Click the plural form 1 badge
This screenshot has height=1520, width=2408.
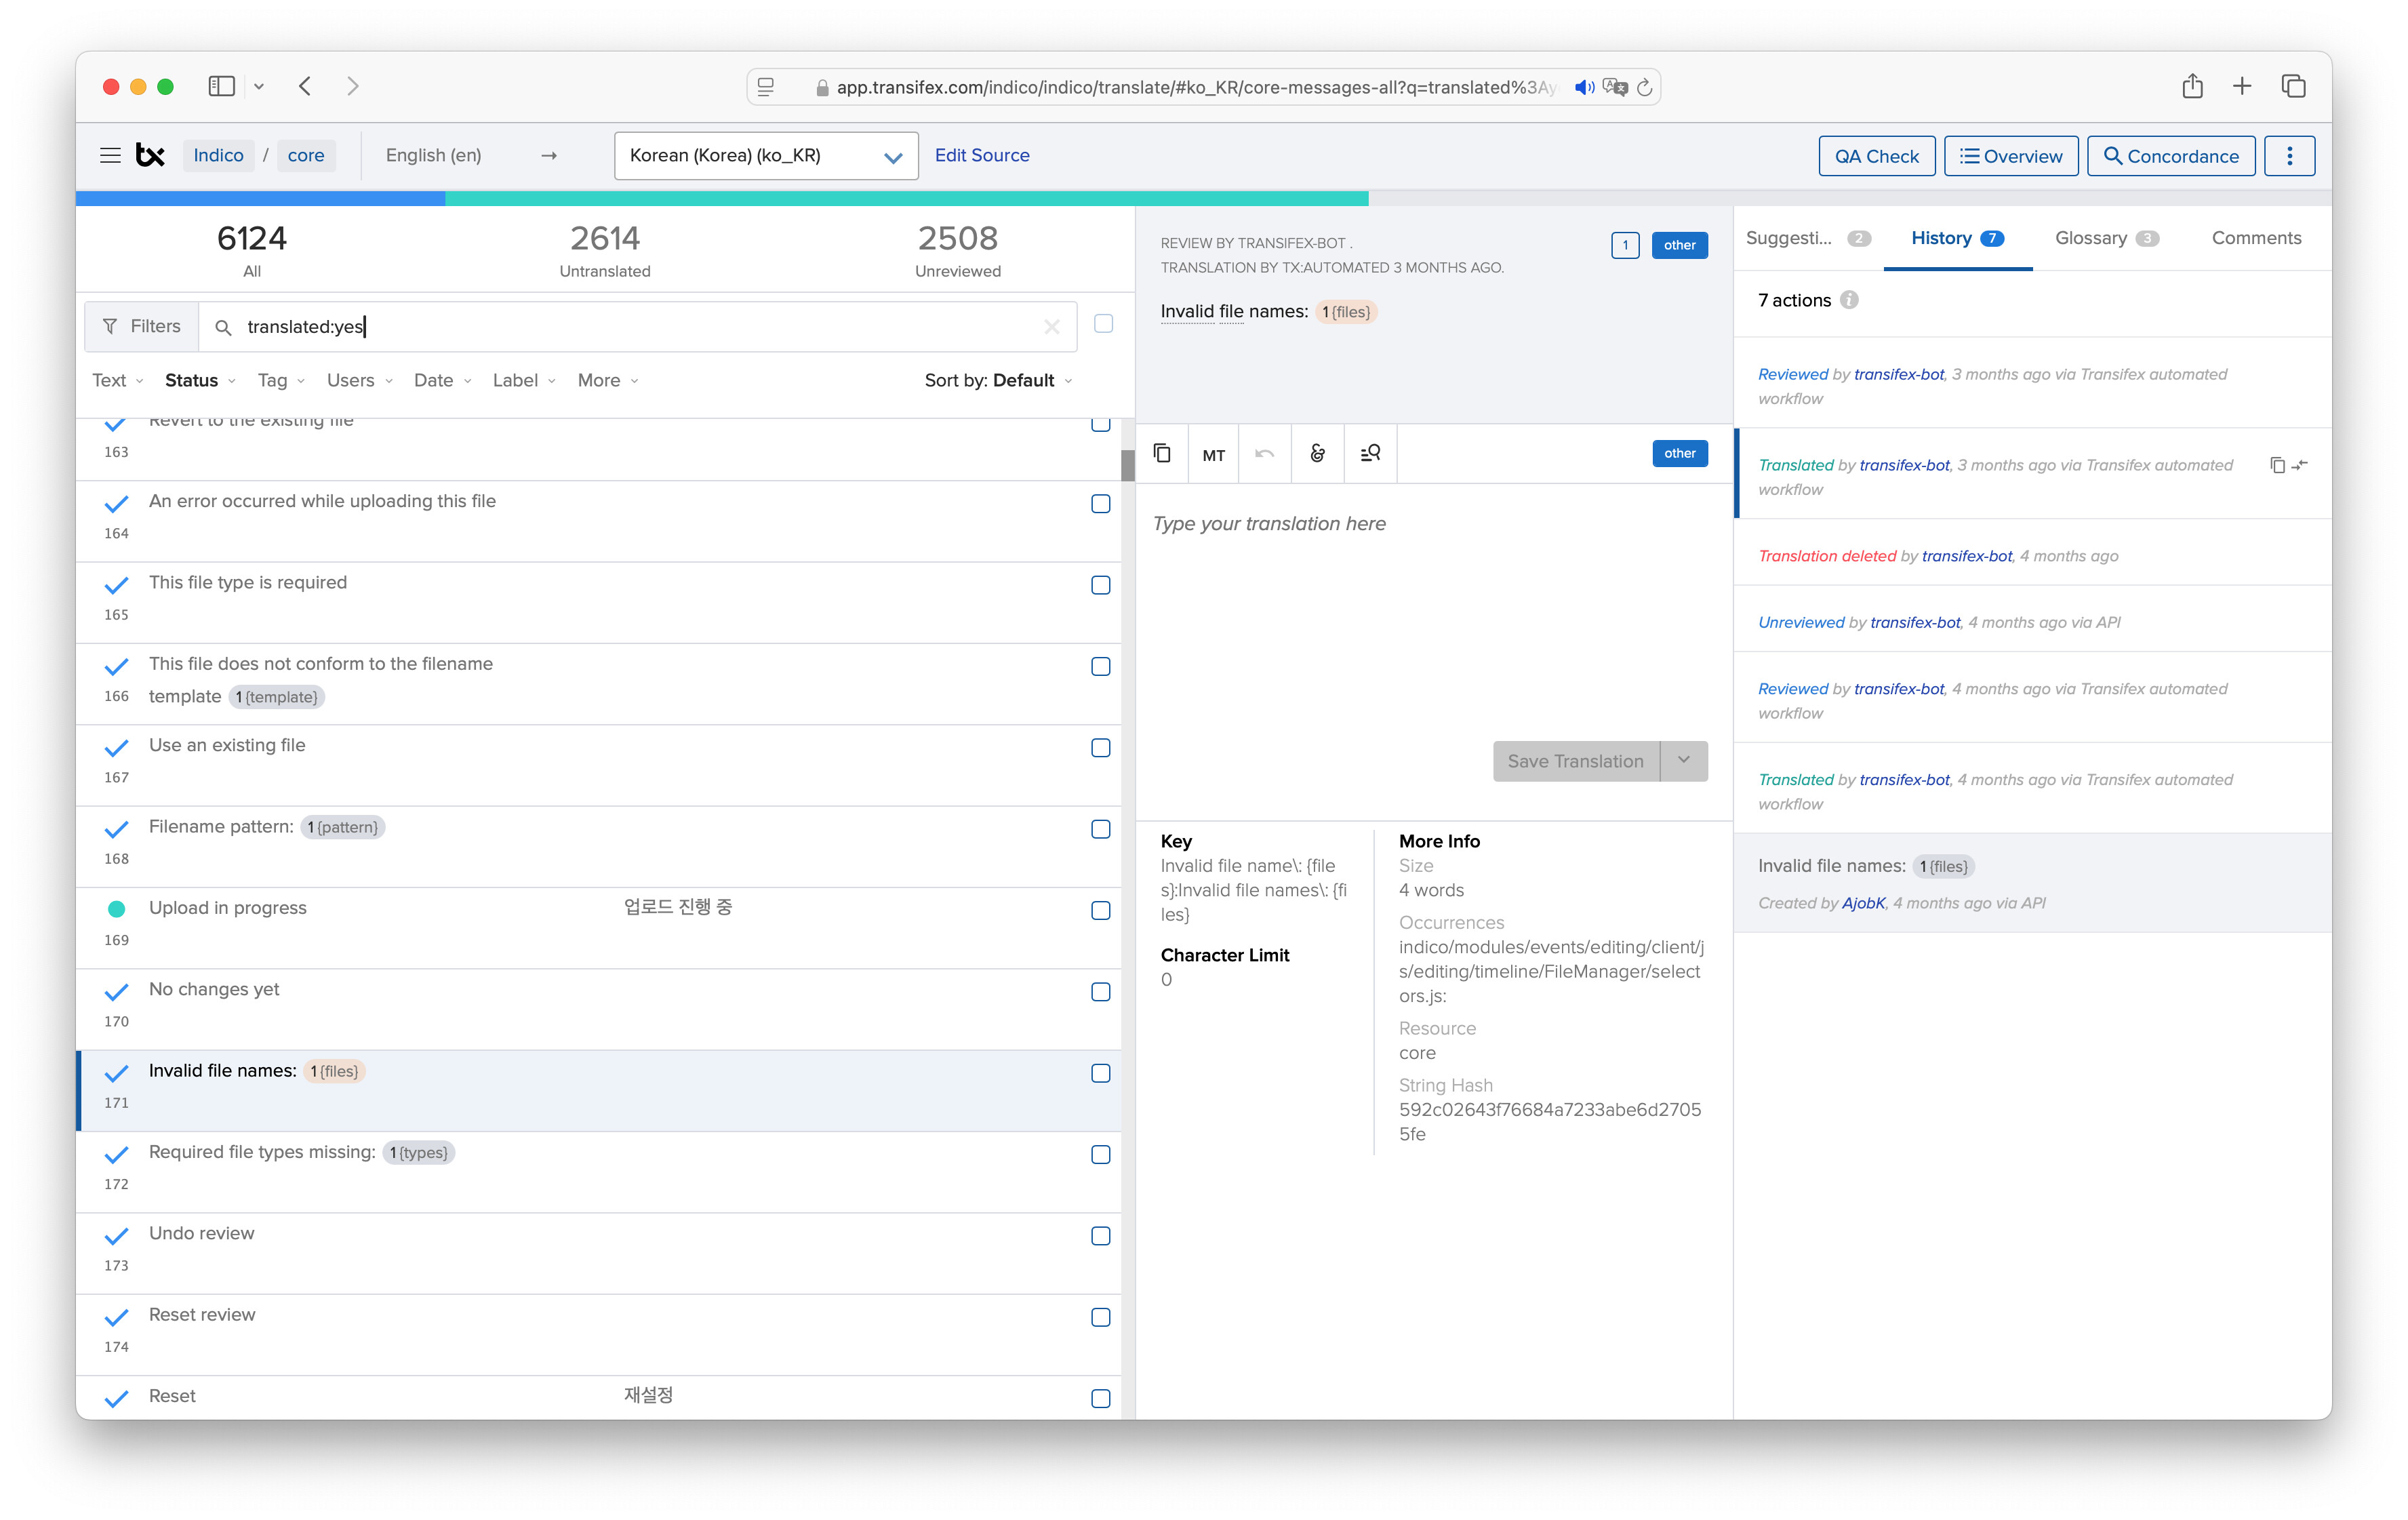point(1625,245)
